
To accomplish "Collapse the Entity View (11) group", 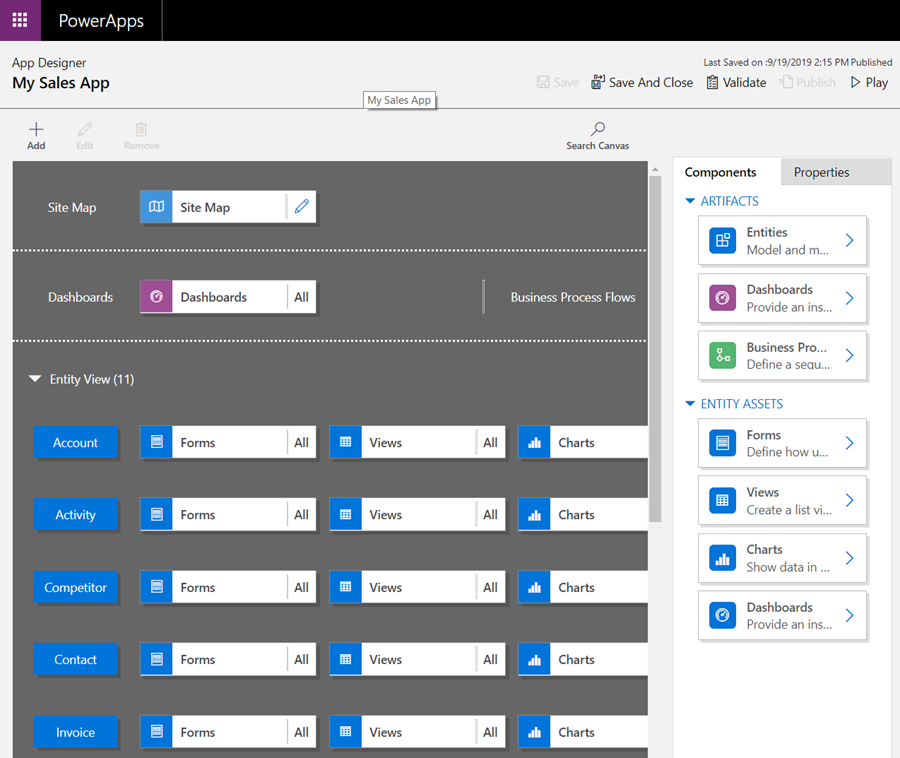I will pos(35,379).
